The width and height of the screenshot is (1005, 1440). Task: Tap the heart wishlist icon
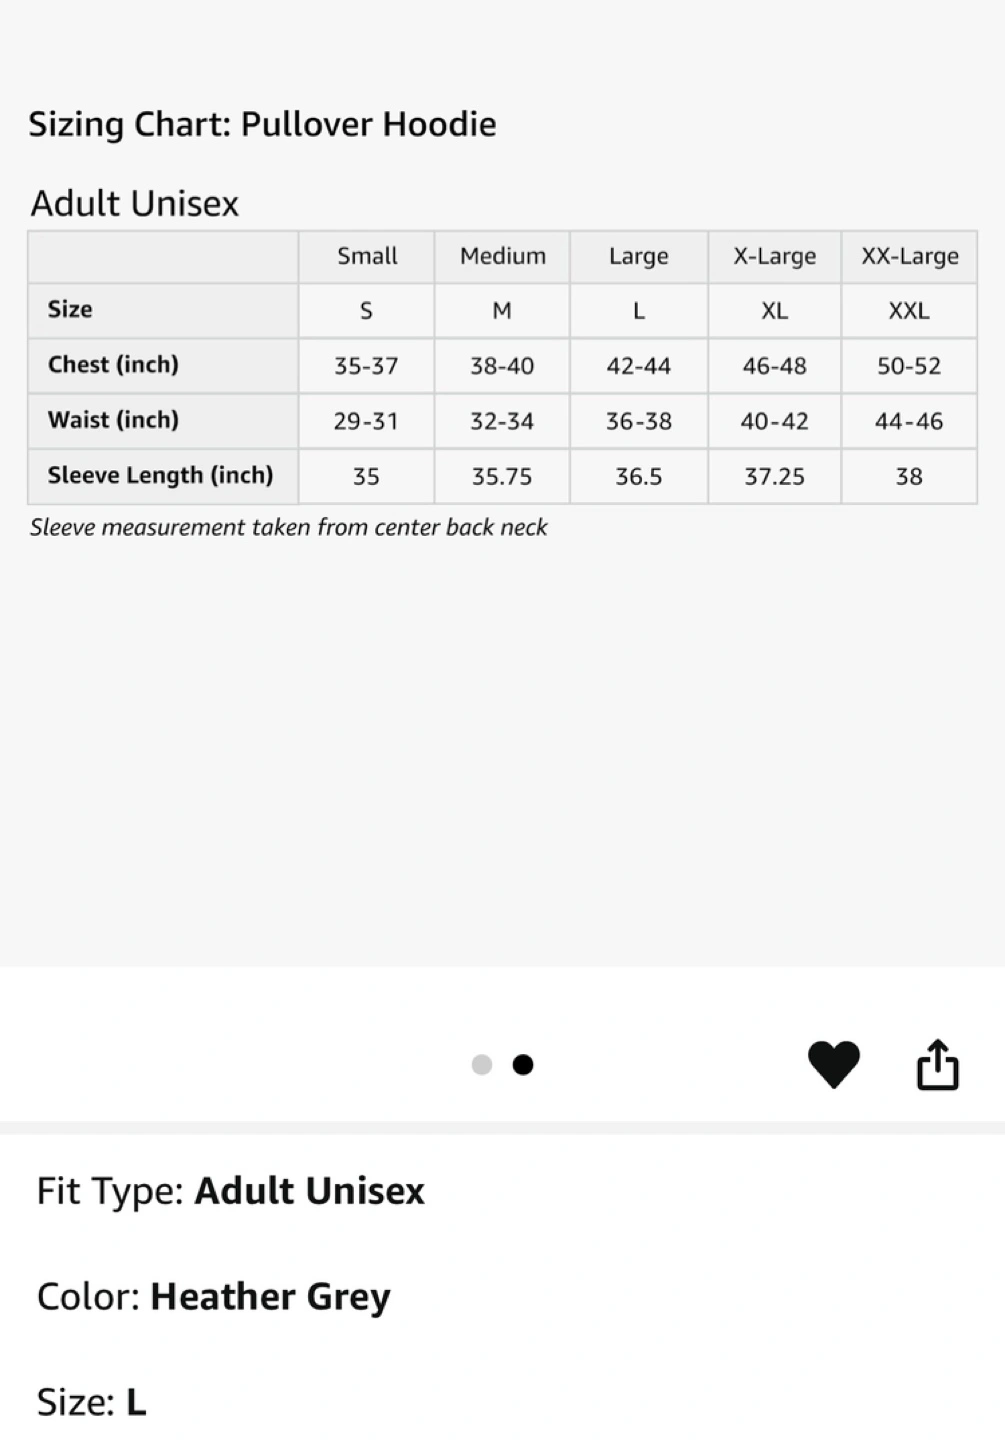click(833, 1064)
